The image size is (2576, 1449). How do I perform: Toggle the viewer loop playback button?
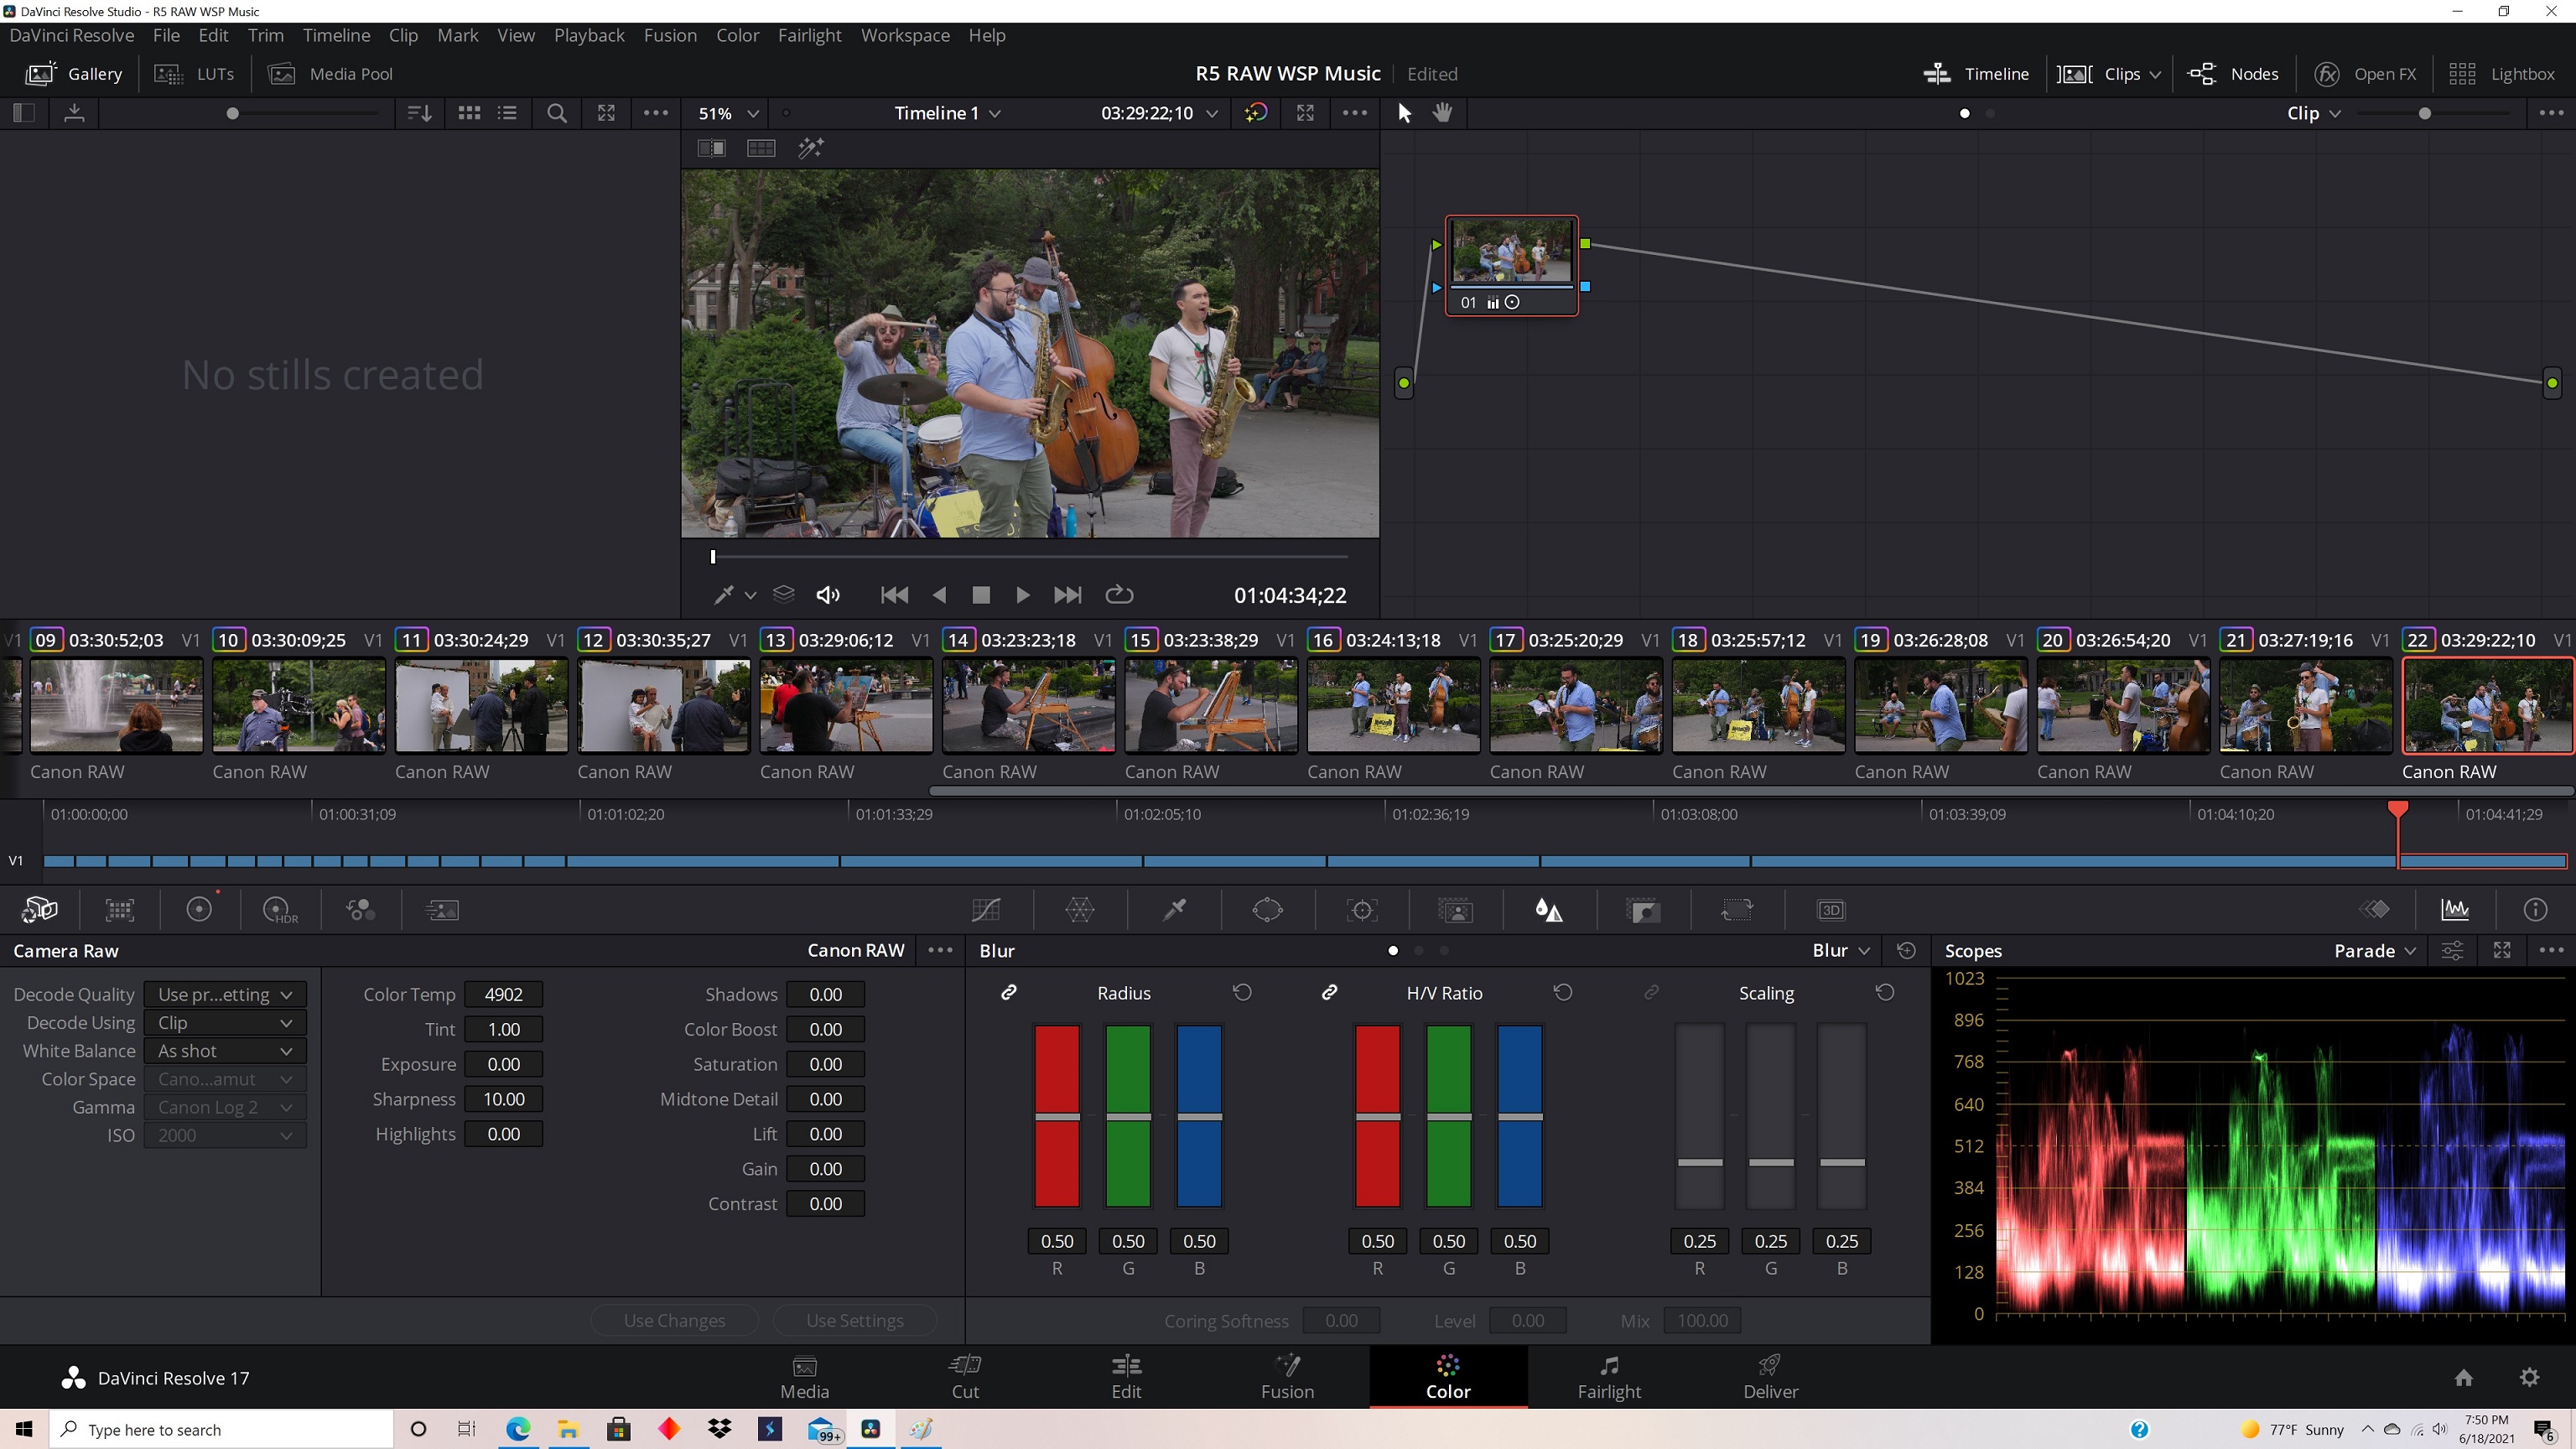tap(1119, 595)
